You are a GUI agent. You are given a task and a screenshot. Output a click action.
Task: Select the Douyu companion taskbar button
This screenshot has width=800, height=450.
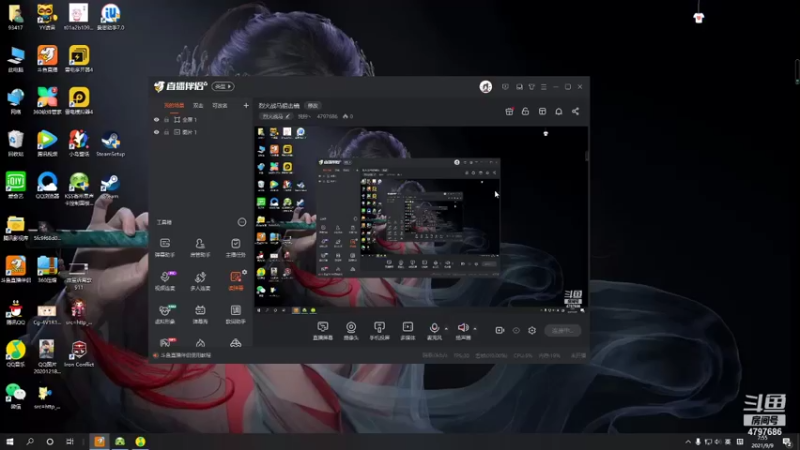point(99,442)
